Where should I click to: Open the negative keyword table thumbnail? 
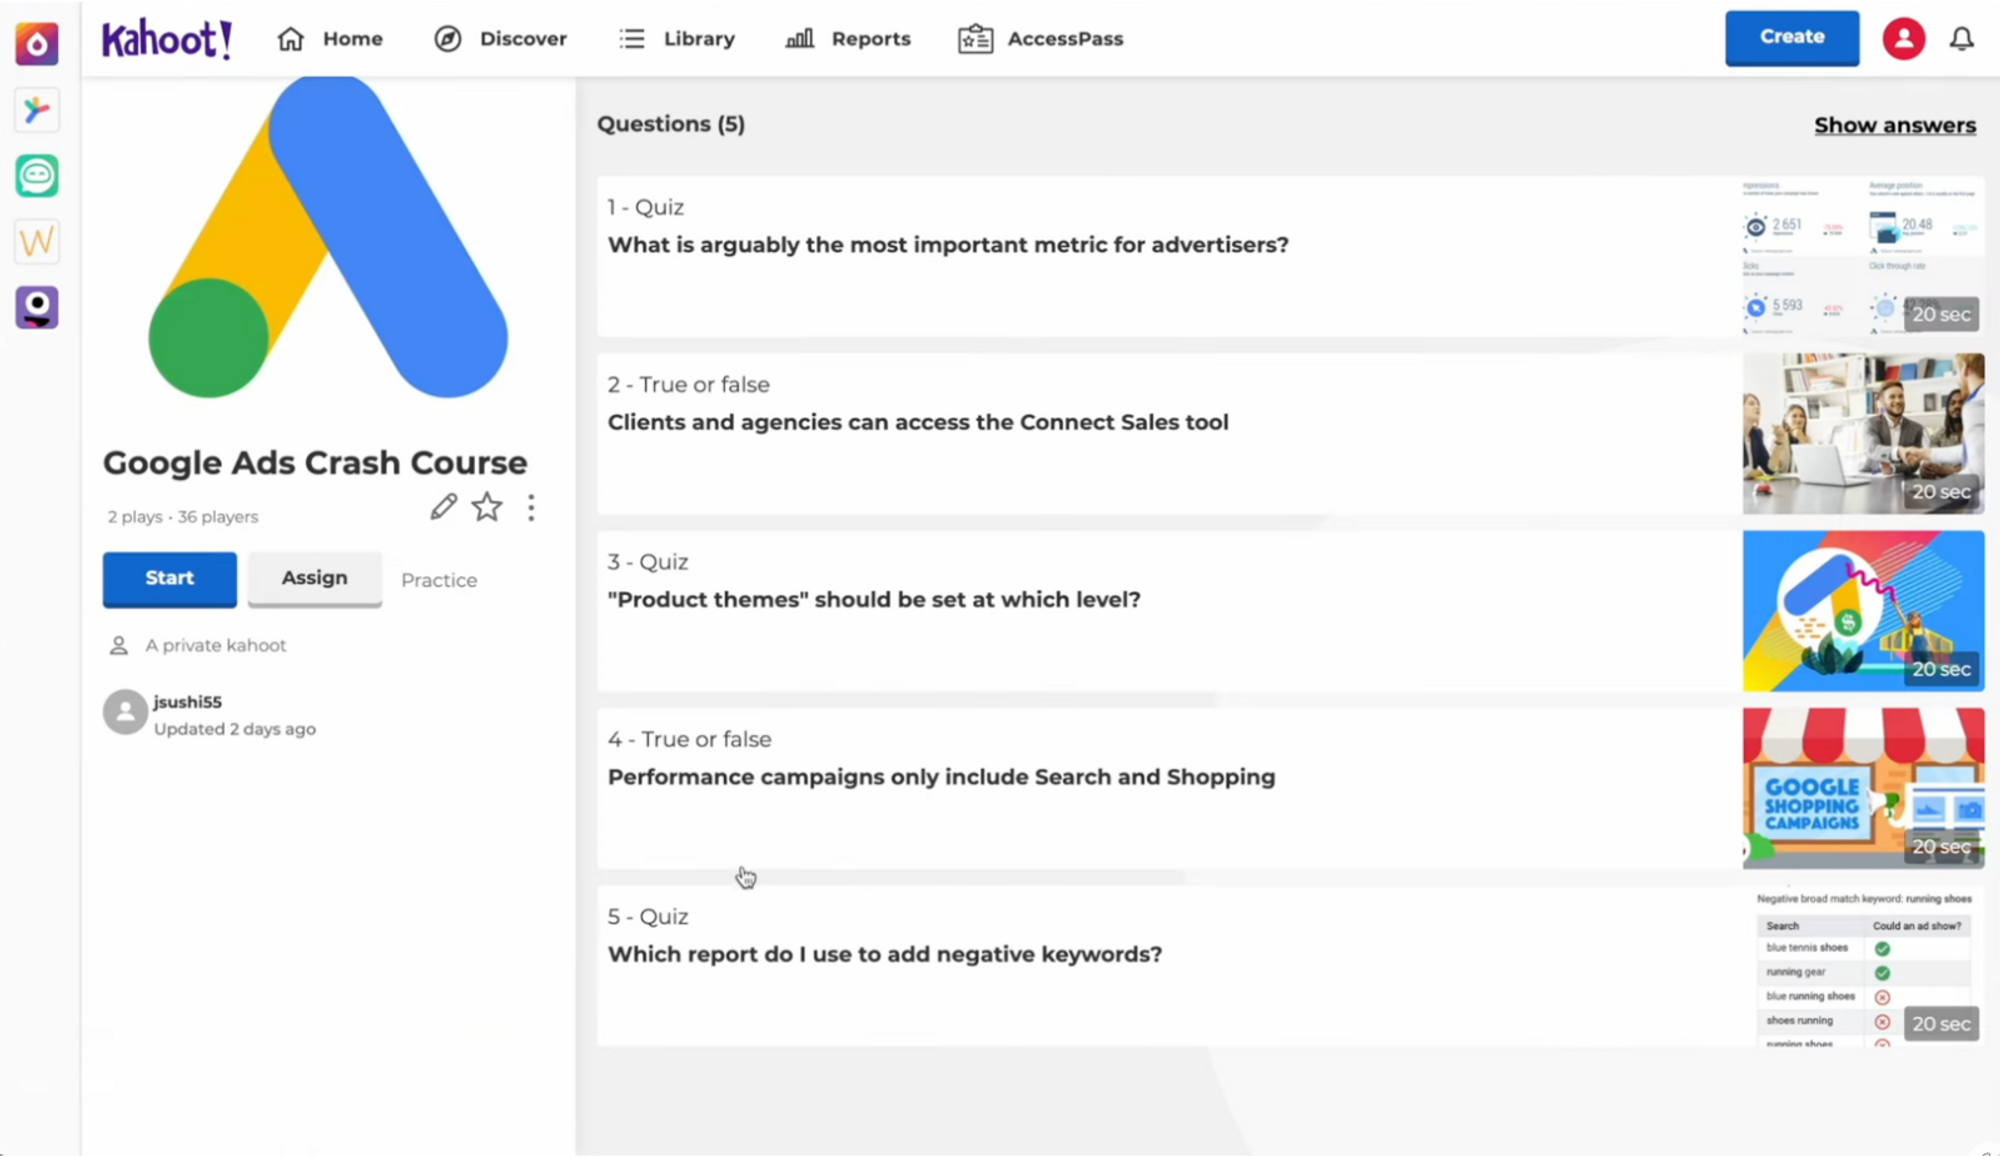click(1864, 966)
